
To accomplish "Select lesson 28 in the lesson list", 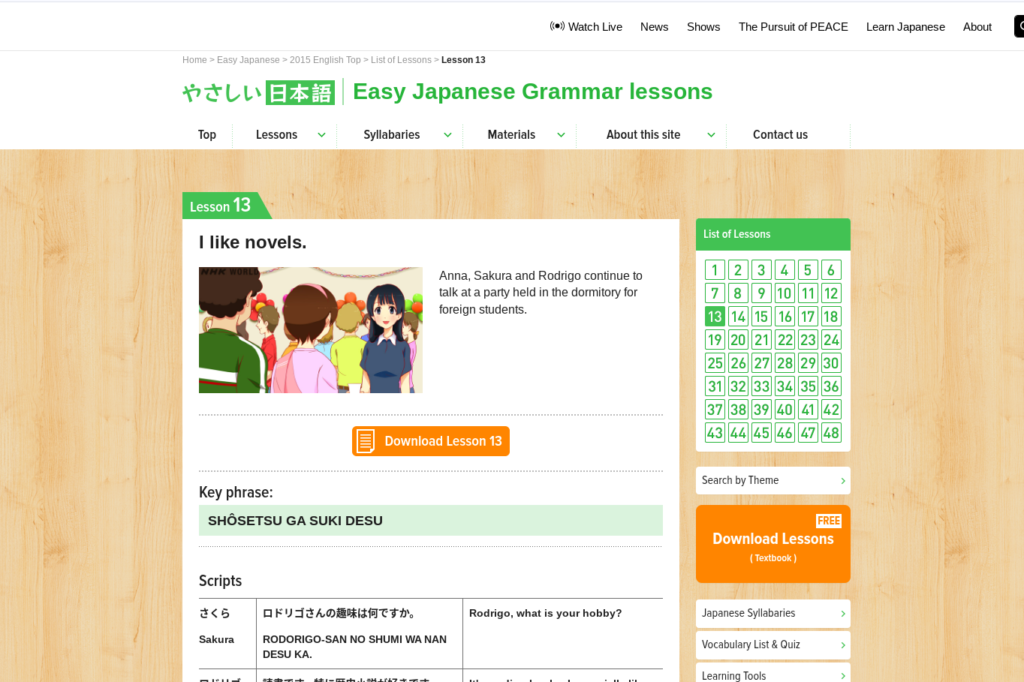I will tap(784, 363).
